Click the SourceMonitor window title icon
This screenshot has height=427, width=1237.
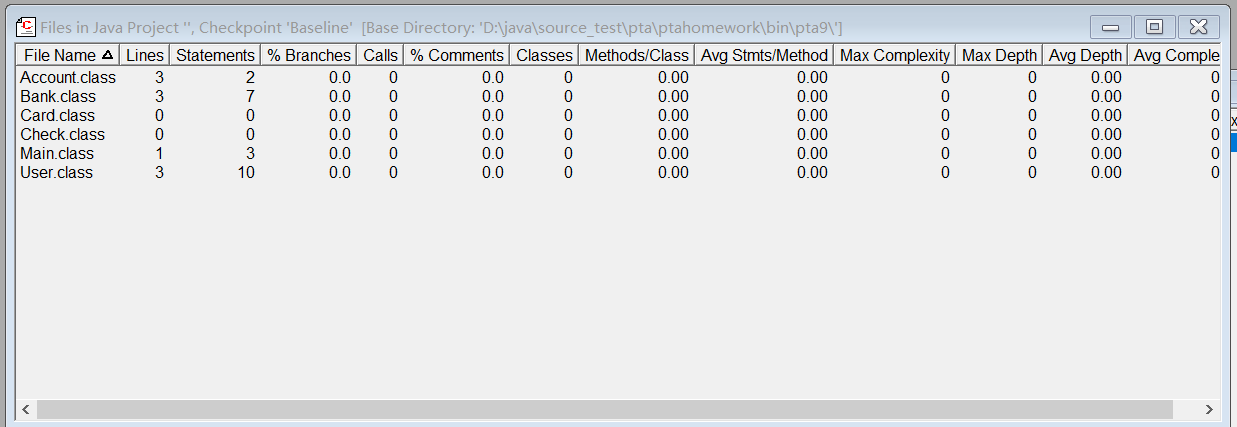pos(27,27)
